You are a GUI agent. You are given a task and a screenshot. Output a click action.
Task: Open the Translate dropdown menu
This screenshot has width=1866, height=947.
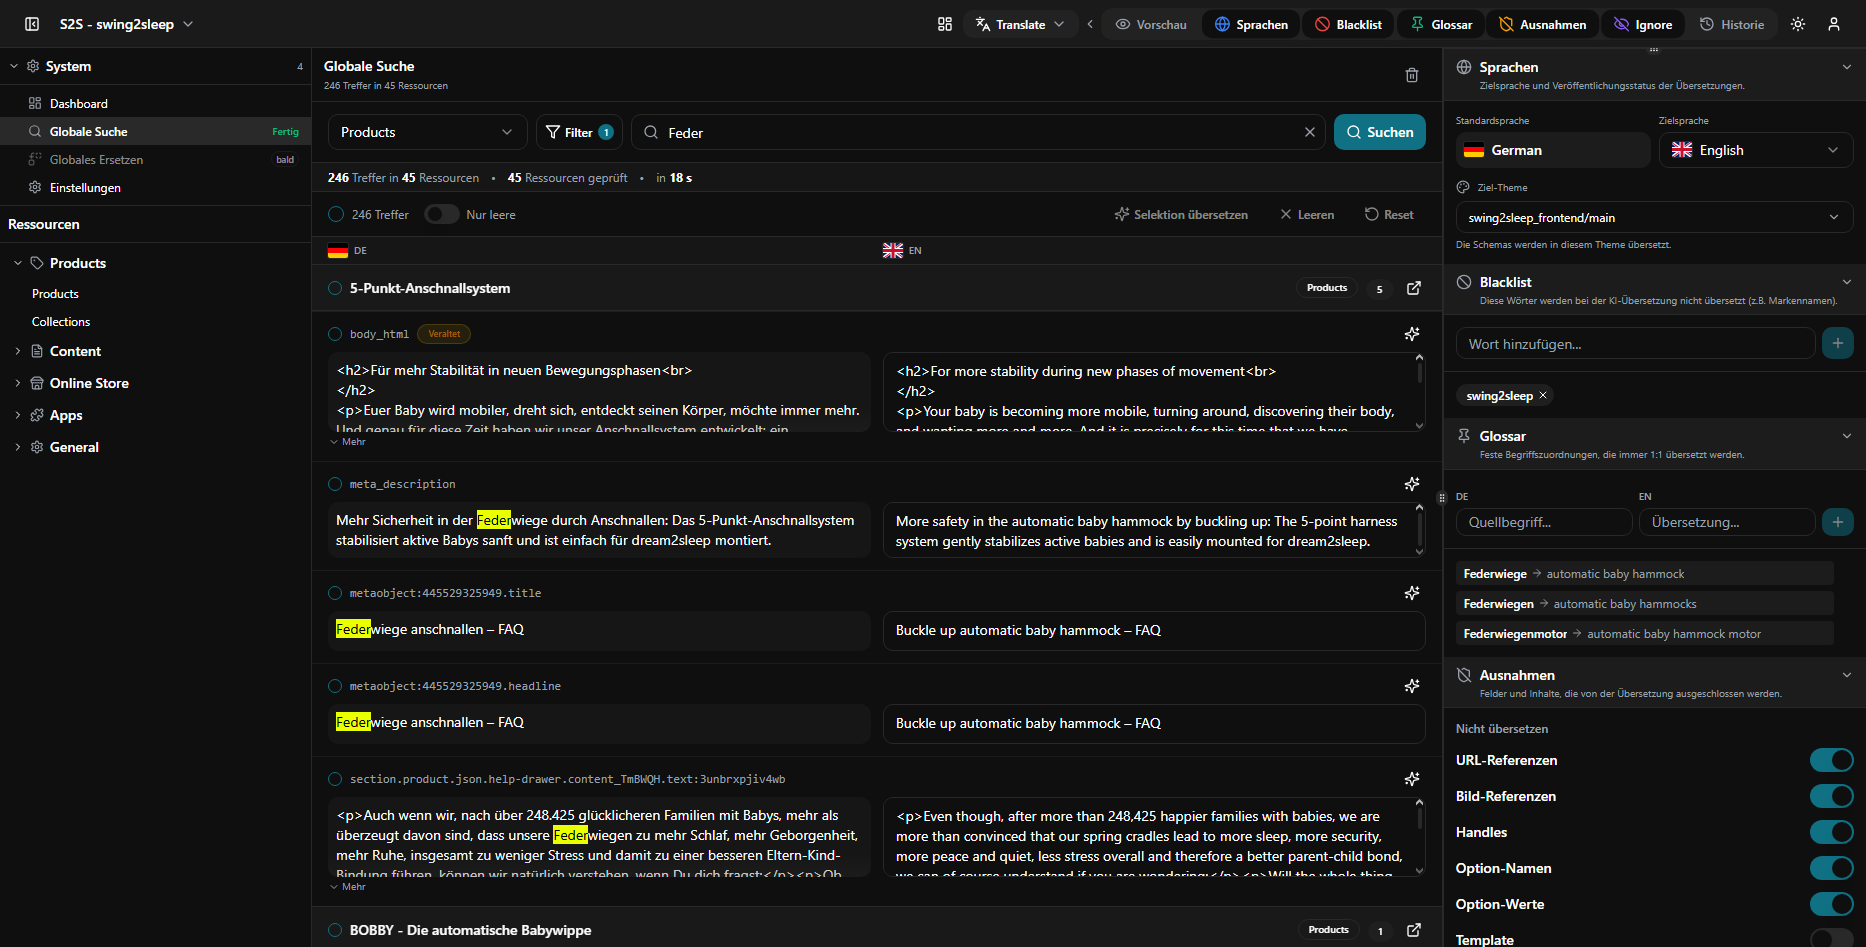(1020, 24)
